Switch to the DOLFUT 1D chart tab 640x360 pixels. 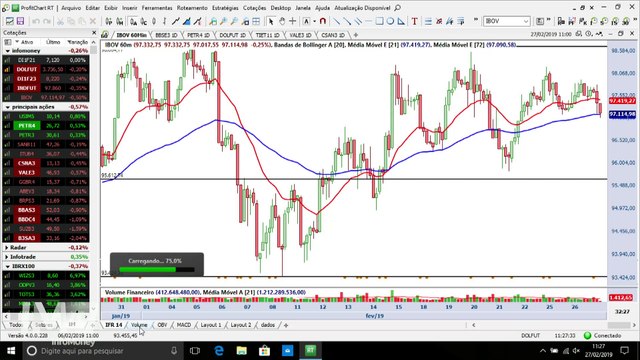(x=233, y=35)
